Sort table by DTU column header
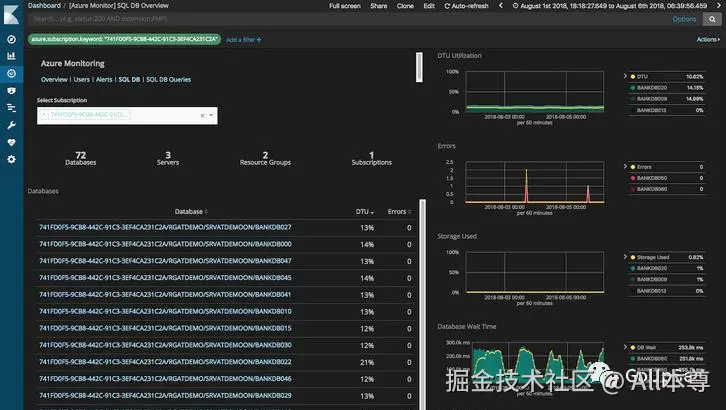This screenshot has height=410, width=726. [364, 211]
